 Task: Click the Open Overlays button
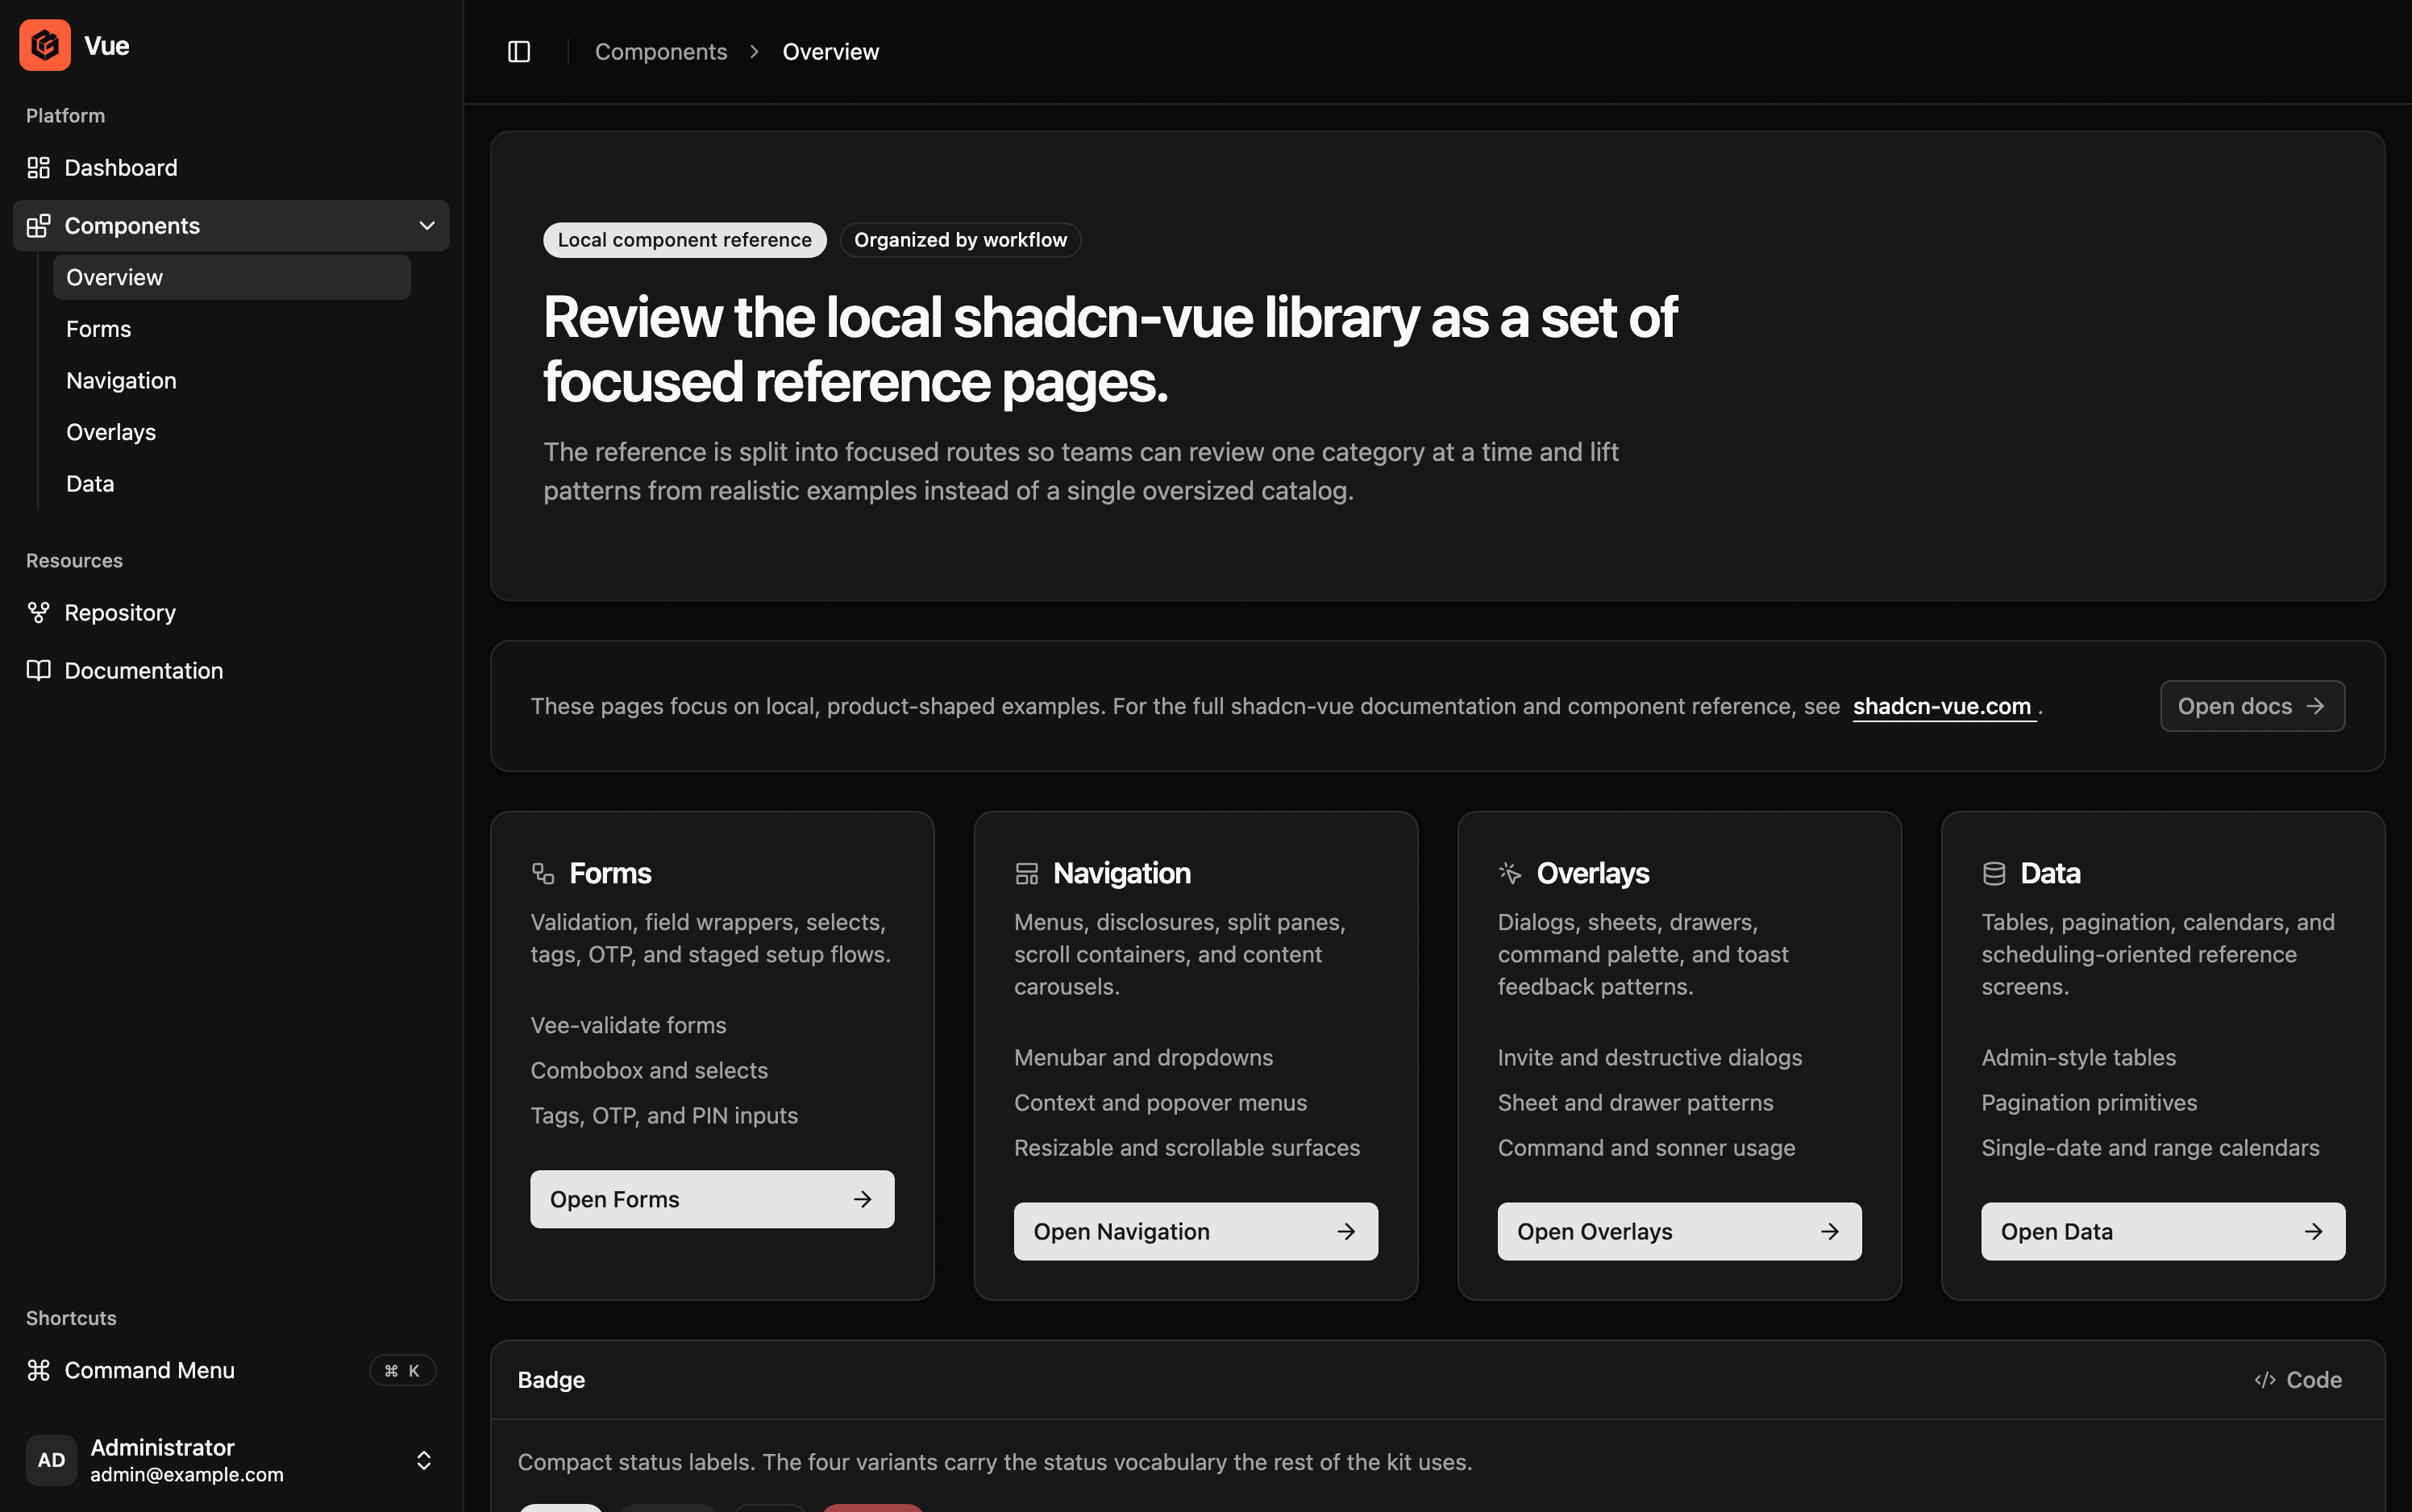[x=1679, y=1231]
